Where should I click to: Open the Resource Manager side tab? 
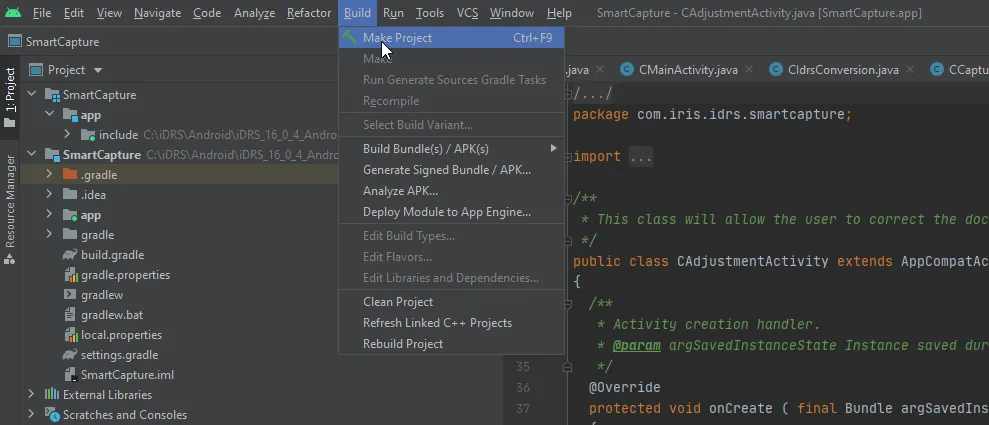click(x=9, y=209)
